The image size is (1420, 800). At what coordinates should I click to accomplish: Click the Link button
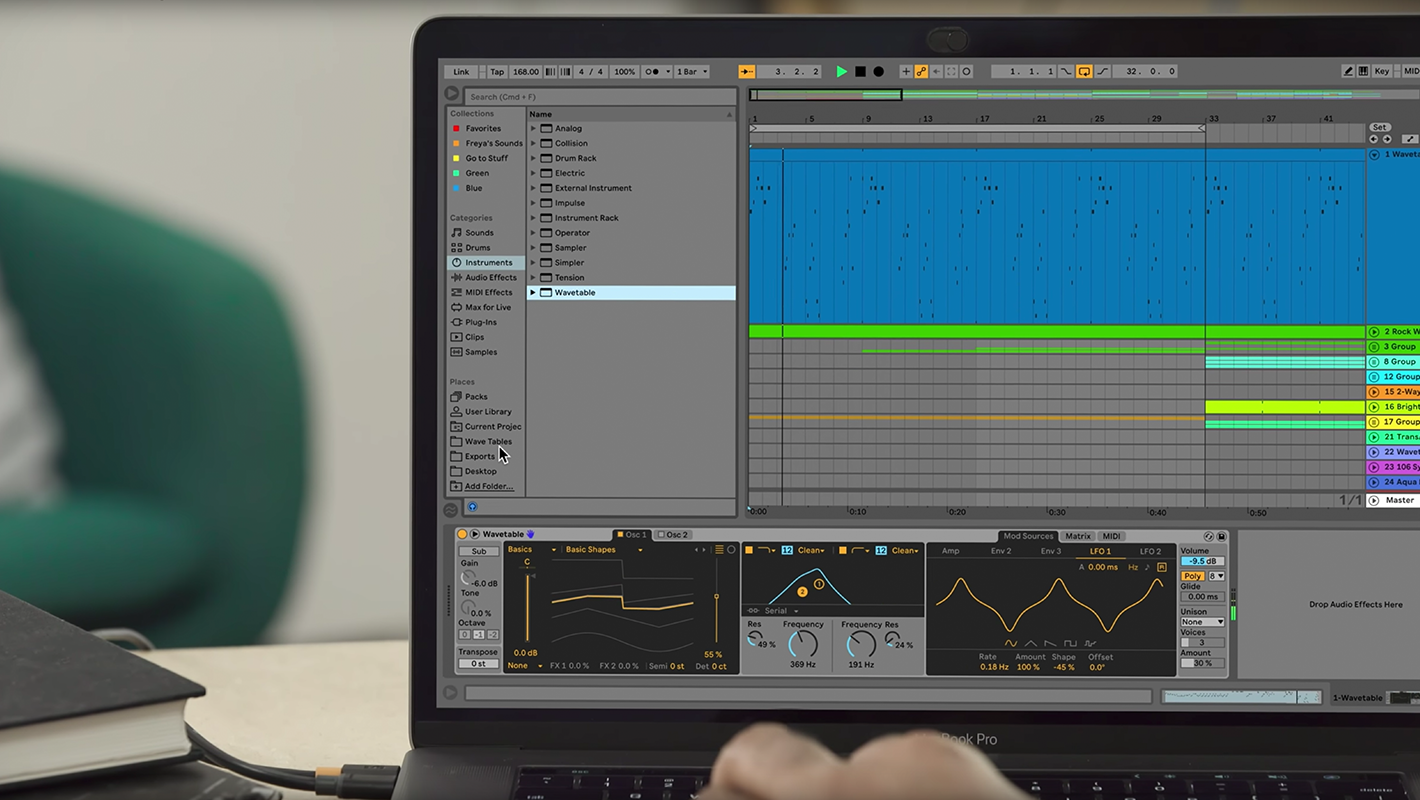(461, 72)
